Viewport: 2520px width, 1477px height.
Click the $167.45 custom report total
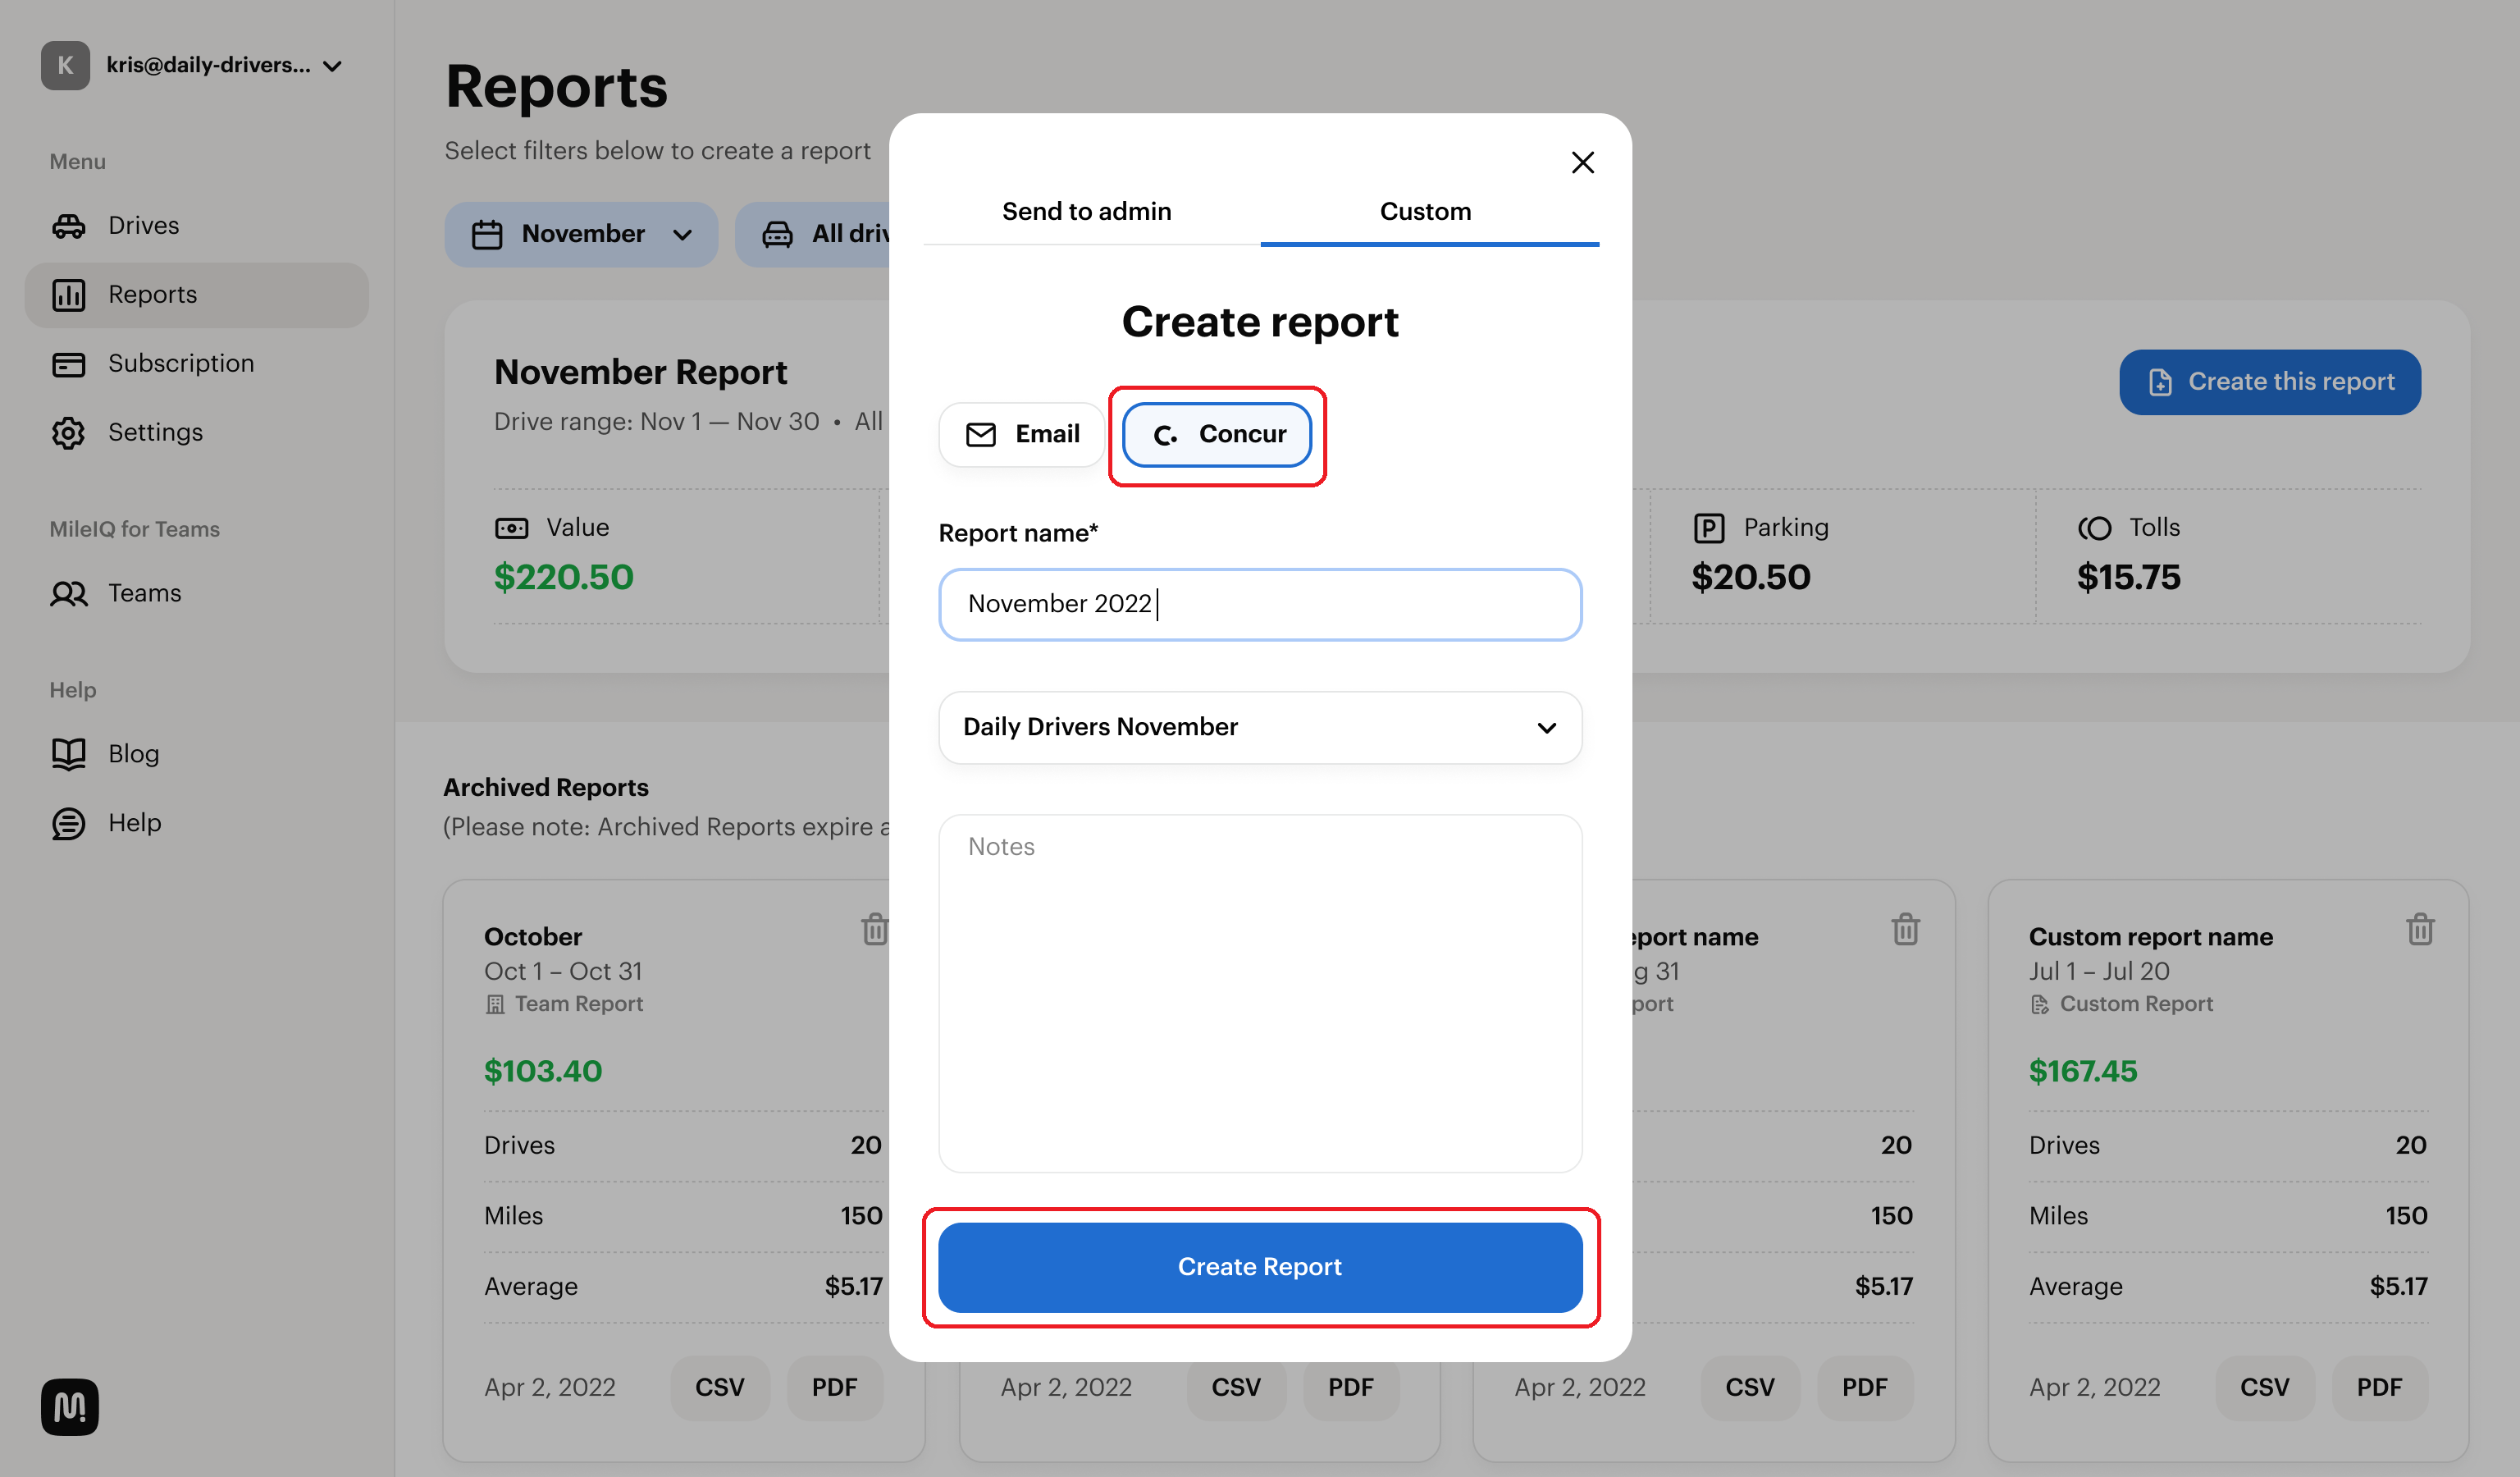pos(2083,1071)
